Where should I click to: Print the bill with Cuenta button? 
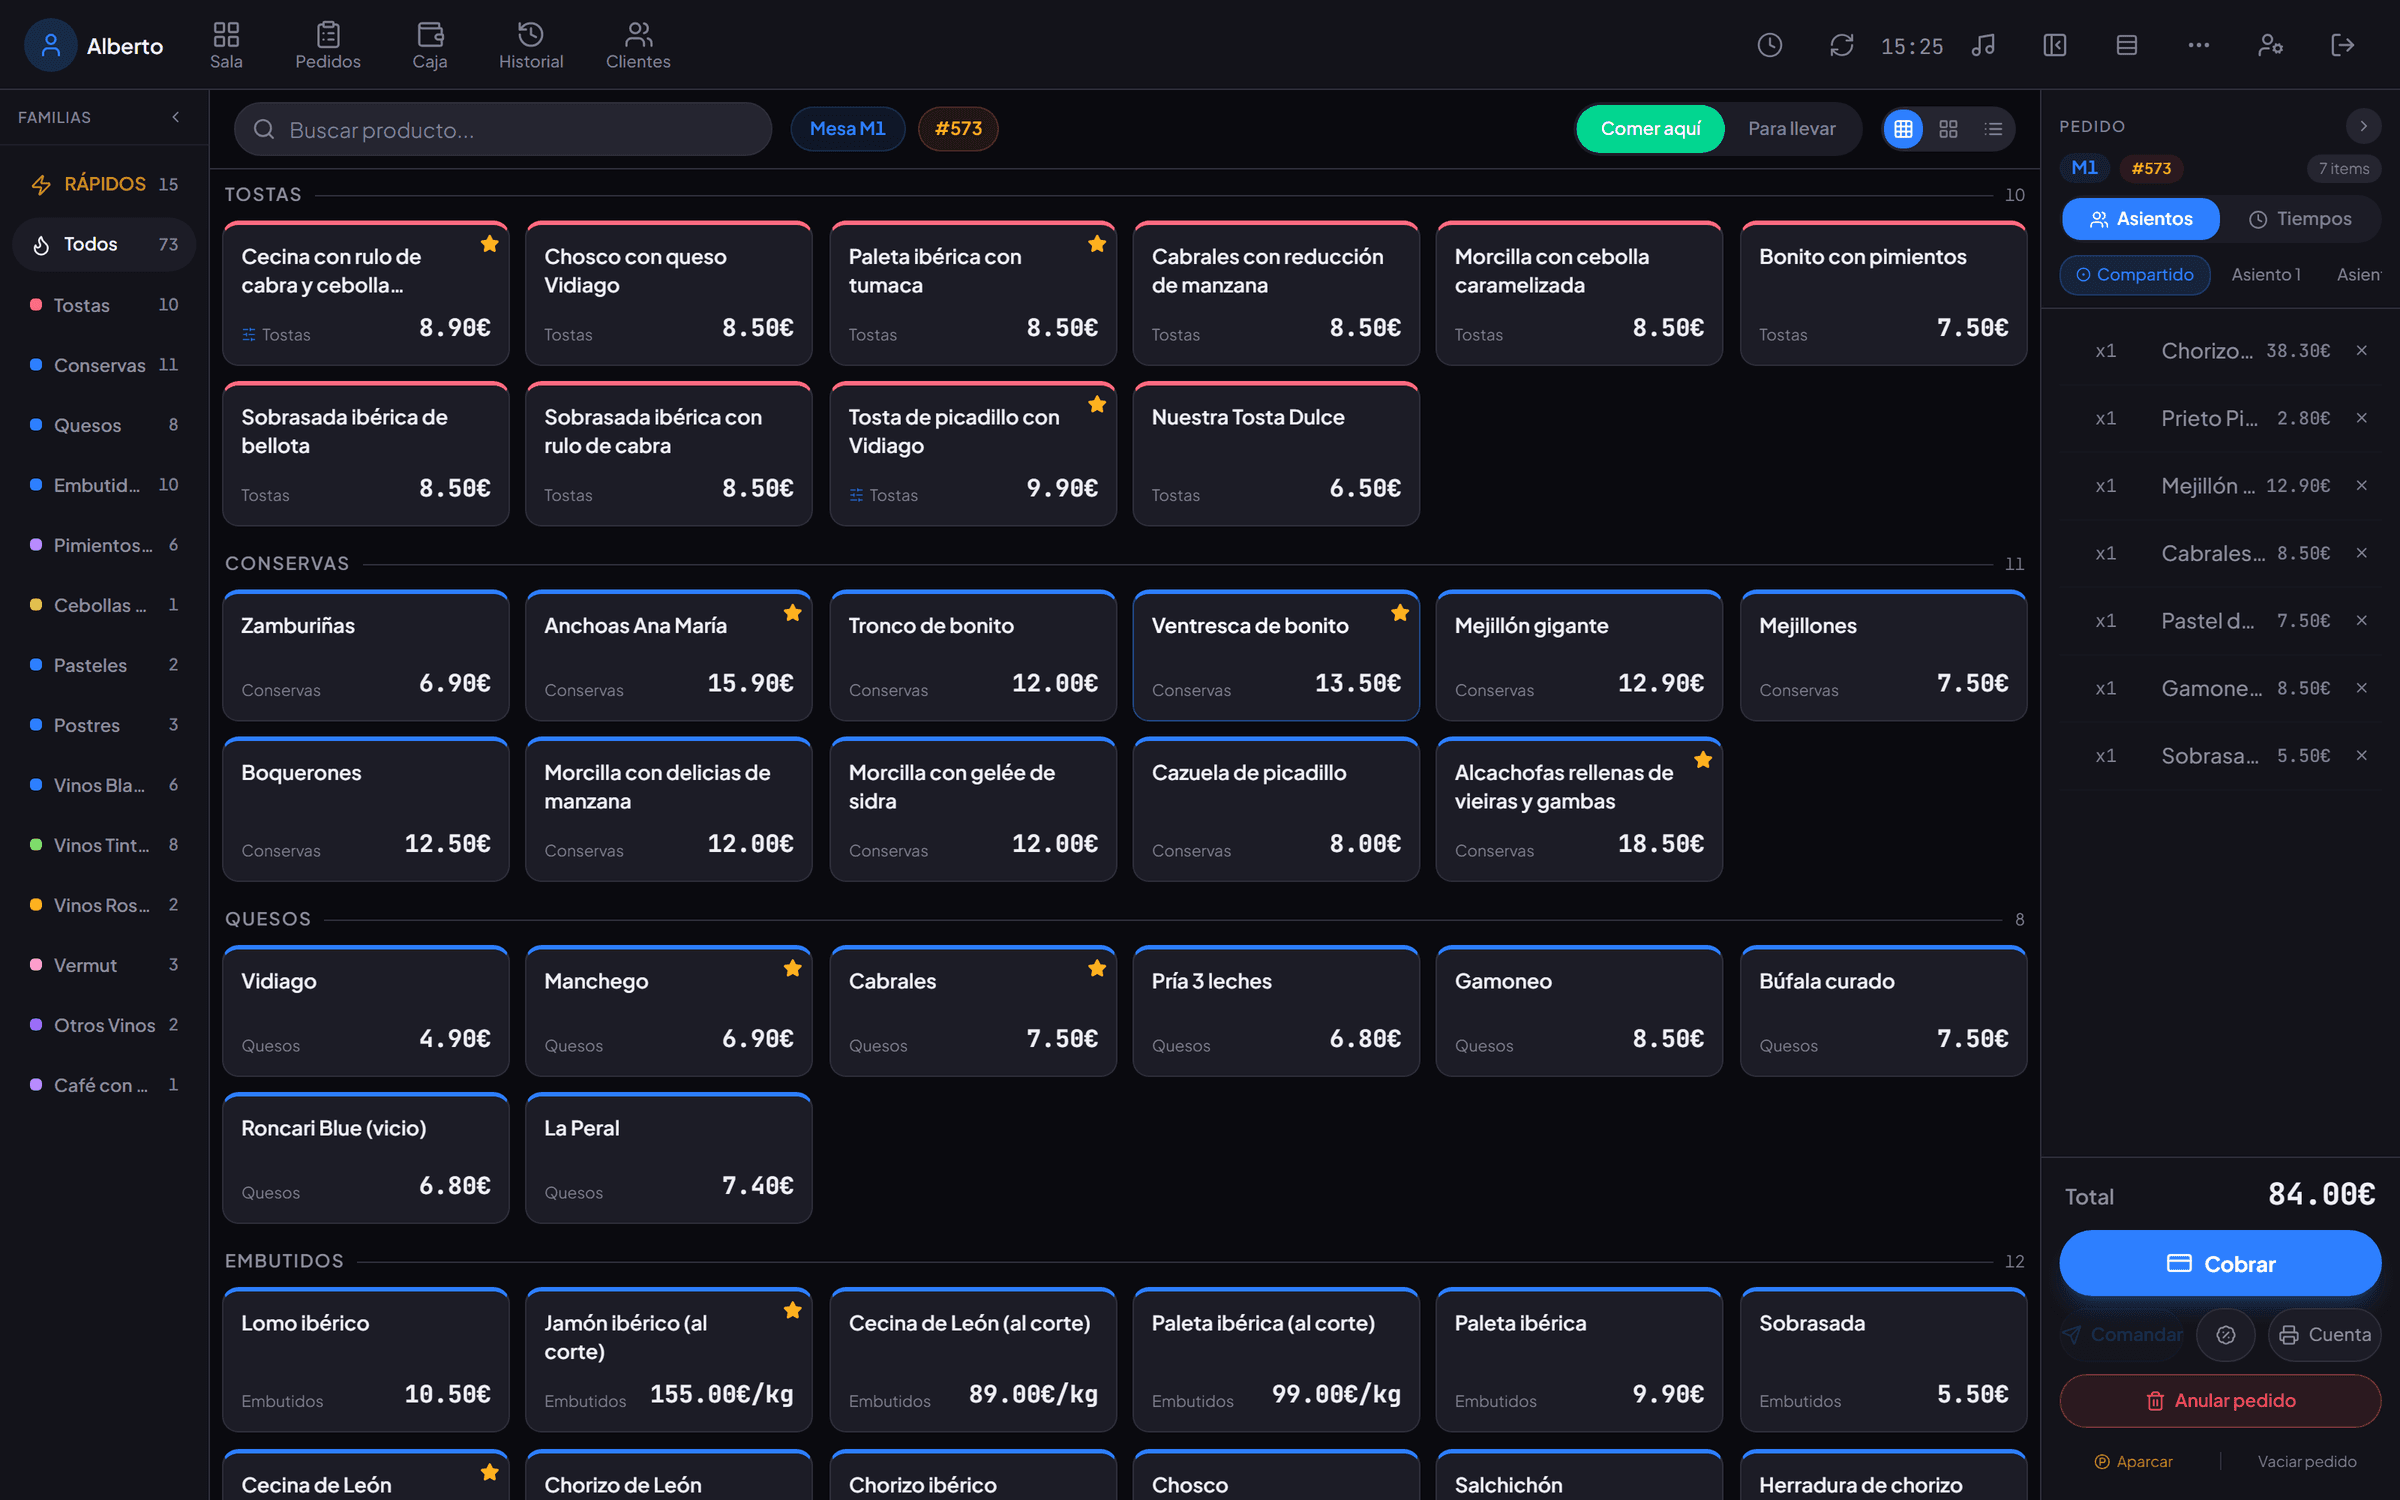(x=2324, y=1335)
